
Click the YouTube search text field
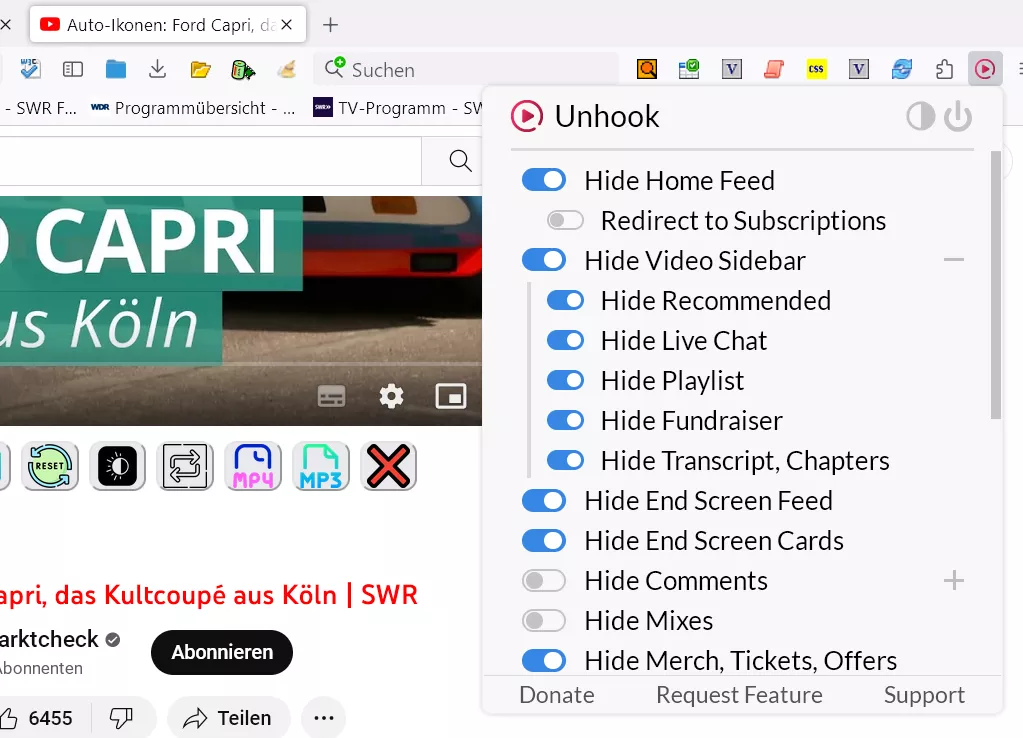click(210, 161)
